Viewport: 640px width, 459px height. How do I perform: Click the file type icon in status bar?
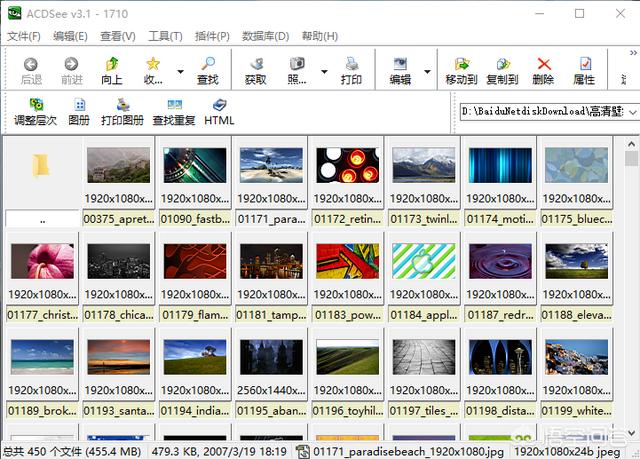(302, 452)
